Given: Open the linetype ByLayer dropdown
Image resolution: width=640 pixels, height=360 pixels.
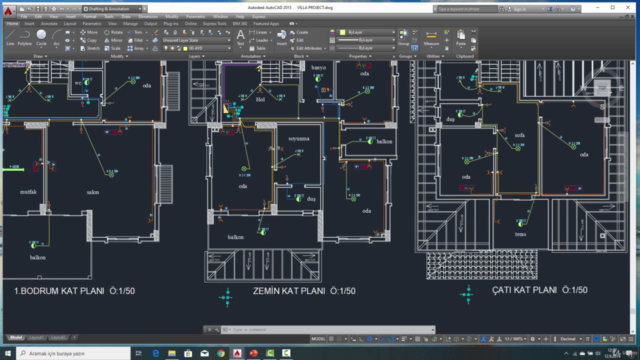Looking at the screenshot, I should (367, 48).
